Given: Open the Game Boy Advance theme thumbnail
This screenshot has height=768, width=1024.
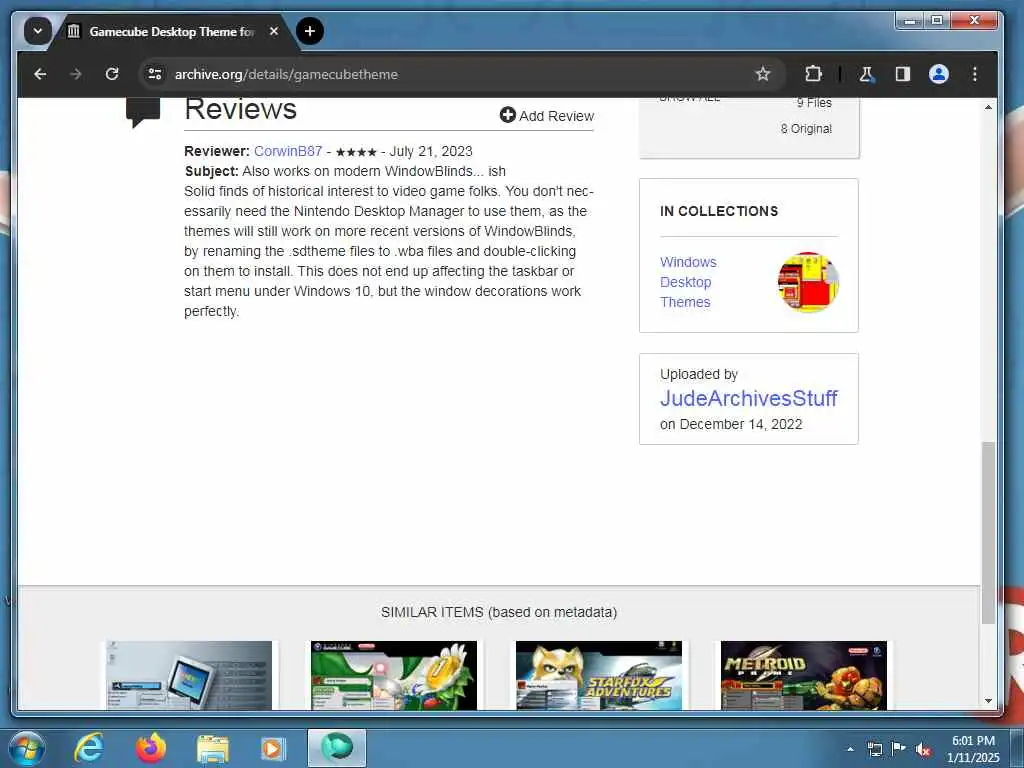Looking at the screenshot, I should point(189,675).
